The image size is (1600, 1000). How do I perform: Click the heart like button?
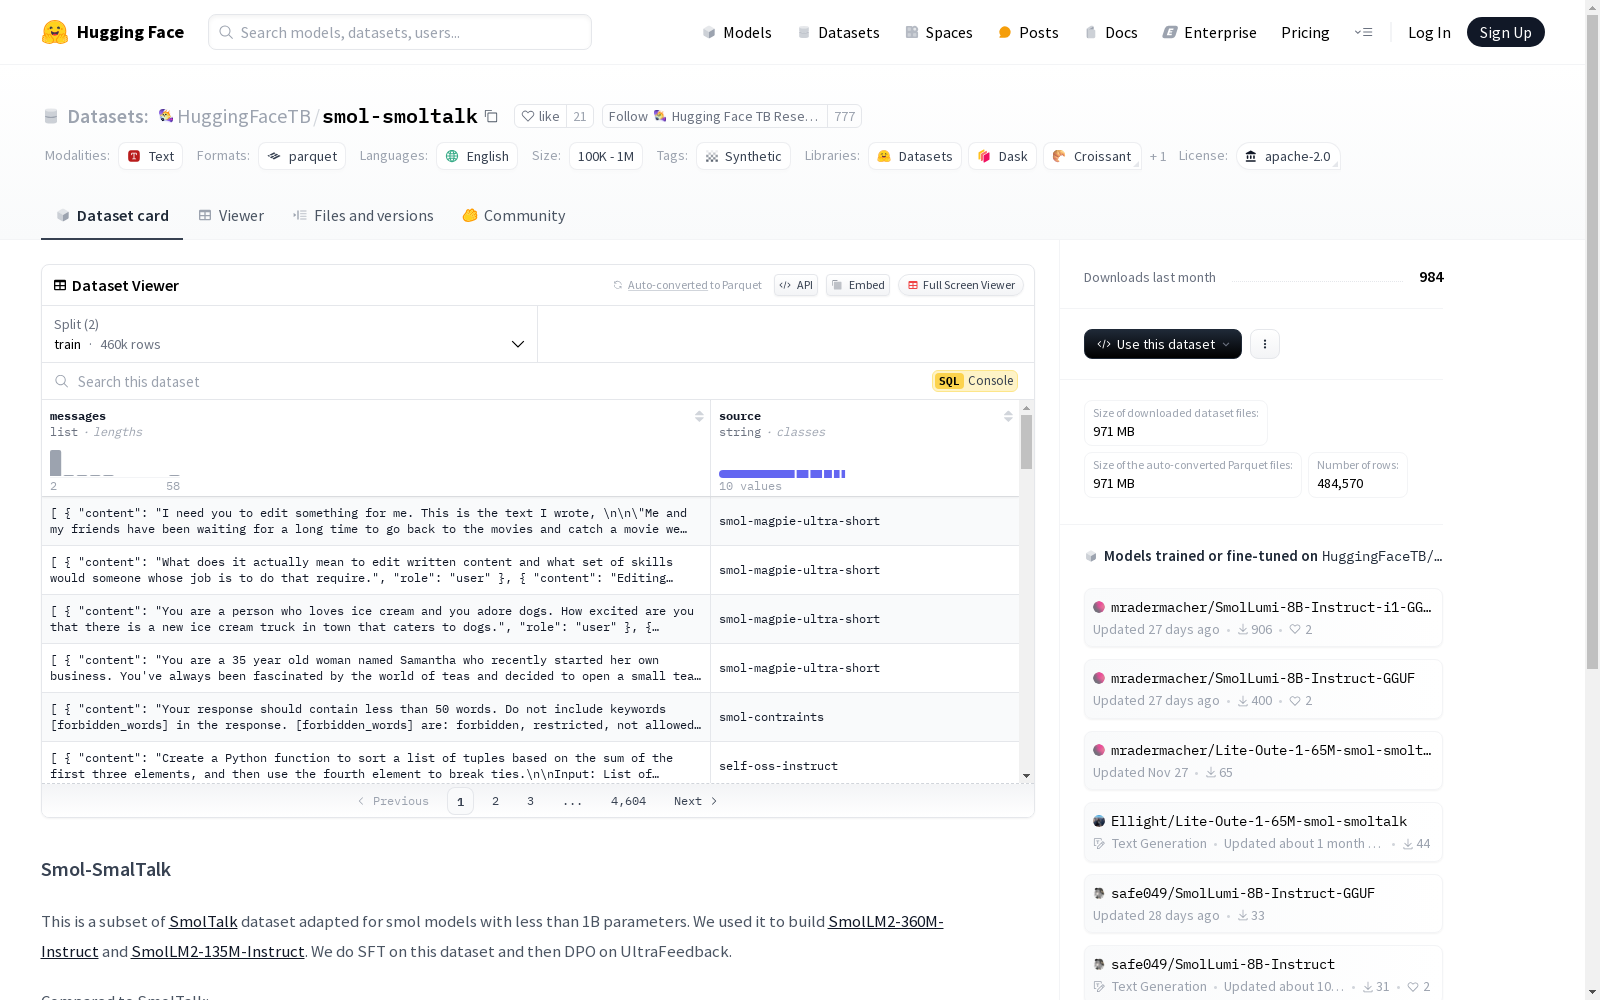[541, 116]
